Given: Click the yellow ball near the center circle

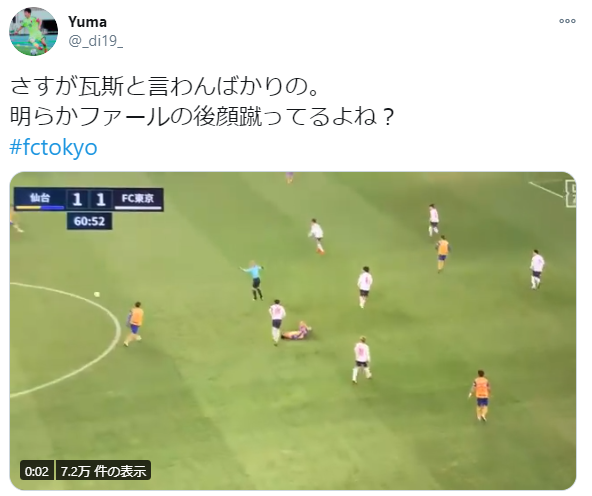Looking at the screenshot, I should coord(97,294).
